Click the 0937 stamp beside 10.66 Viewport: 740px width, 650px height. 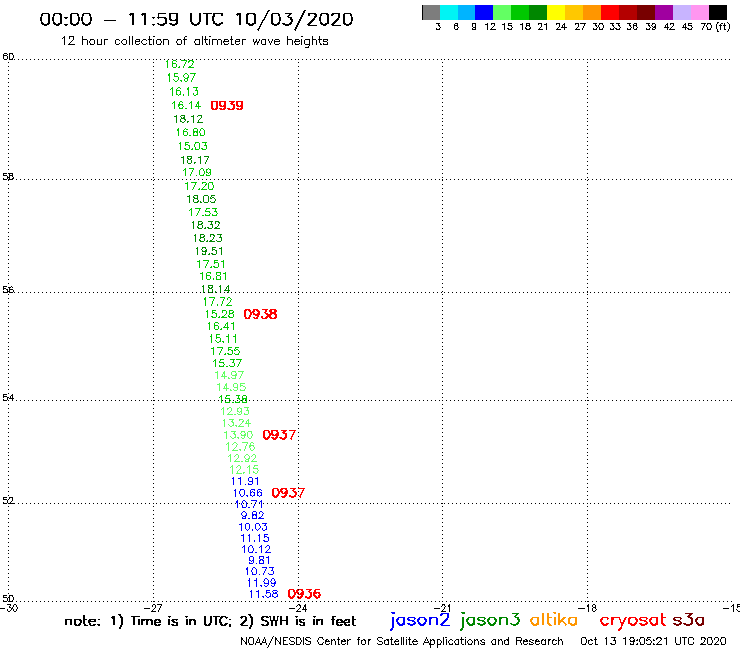click(288, 493)
